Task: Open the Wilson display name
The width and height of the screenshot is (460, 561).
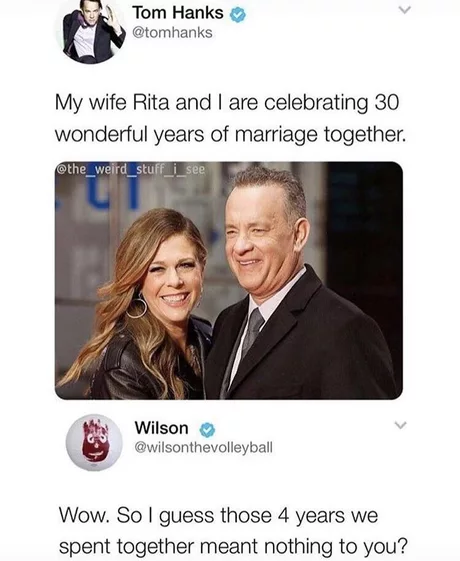Action: 161,428
